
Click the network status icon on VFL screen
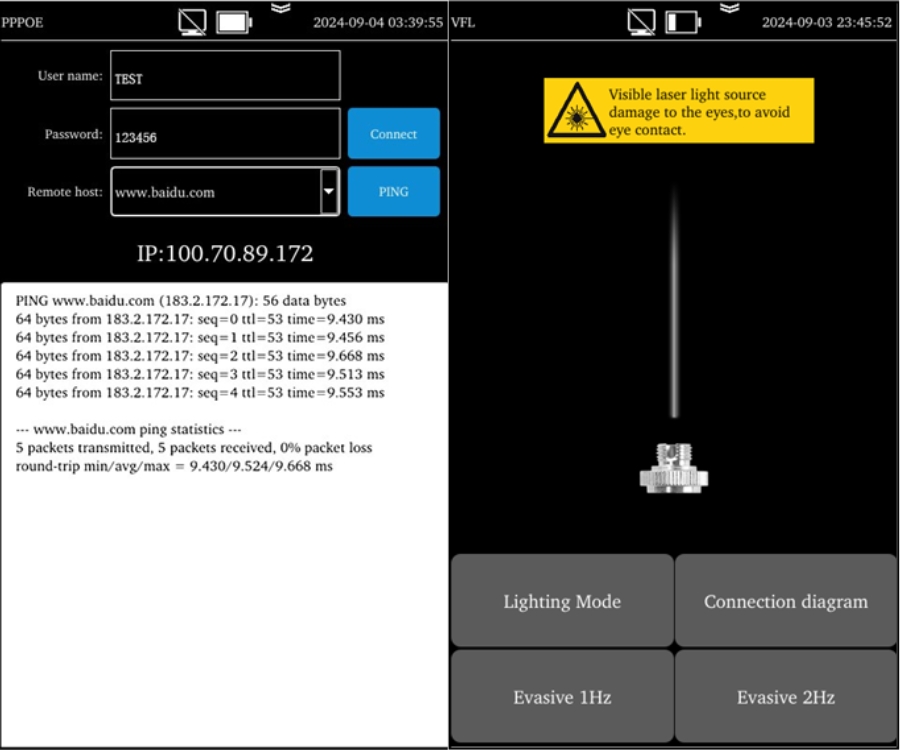tap(642, 21)
